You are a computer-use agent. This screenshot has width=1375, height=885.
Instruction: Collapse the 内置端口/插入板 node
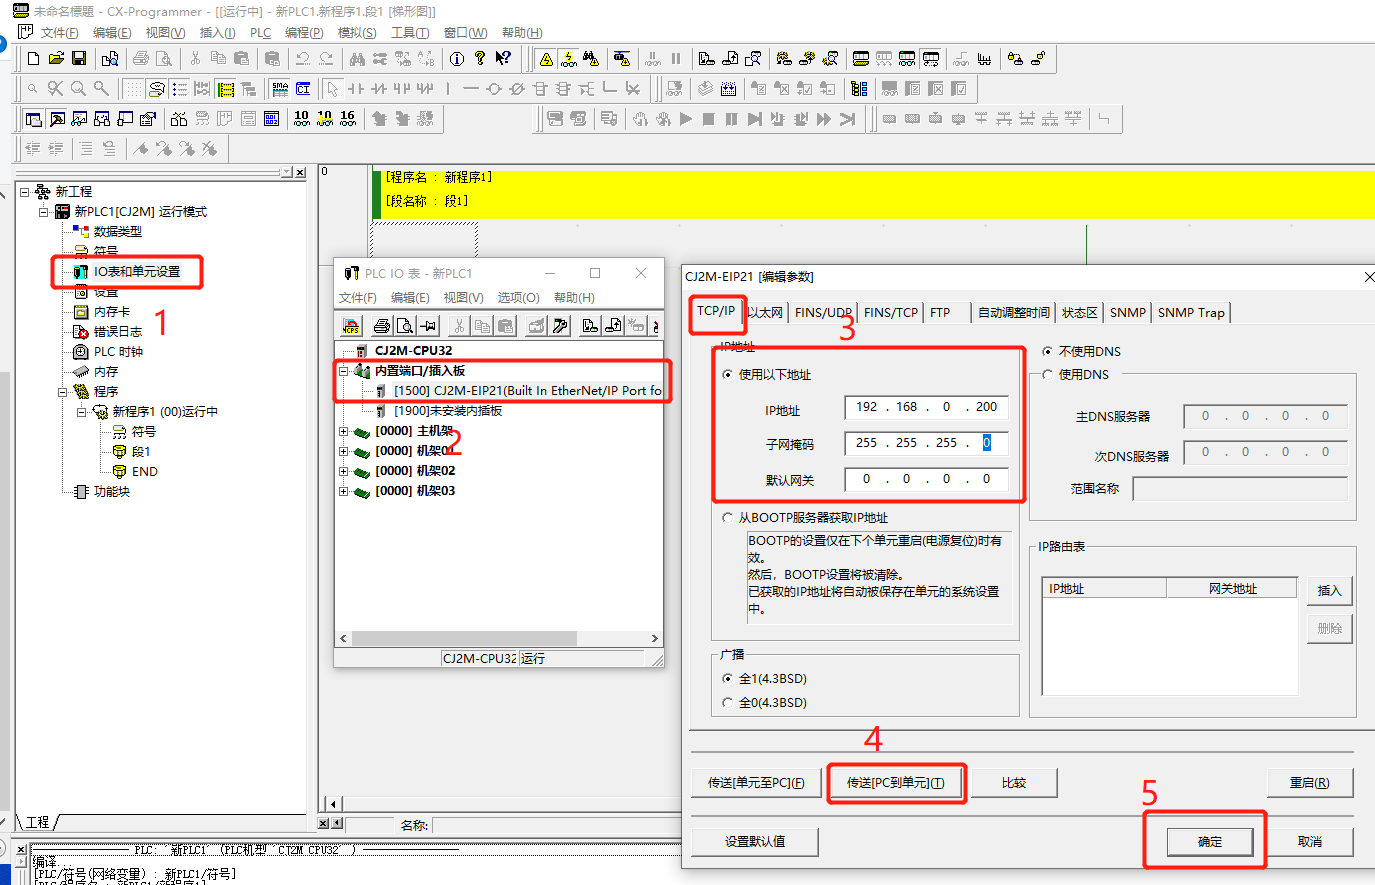[344, 371]
